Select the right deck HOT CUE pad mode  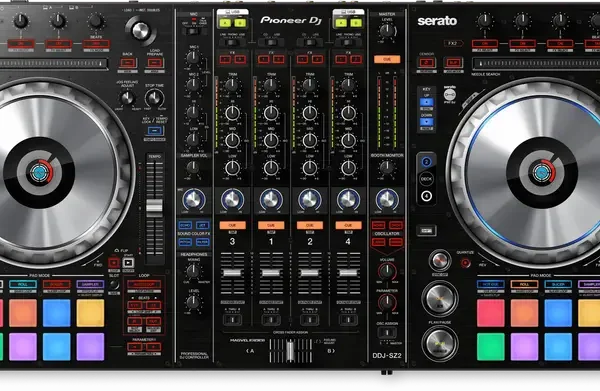click(x=490, y=284)
